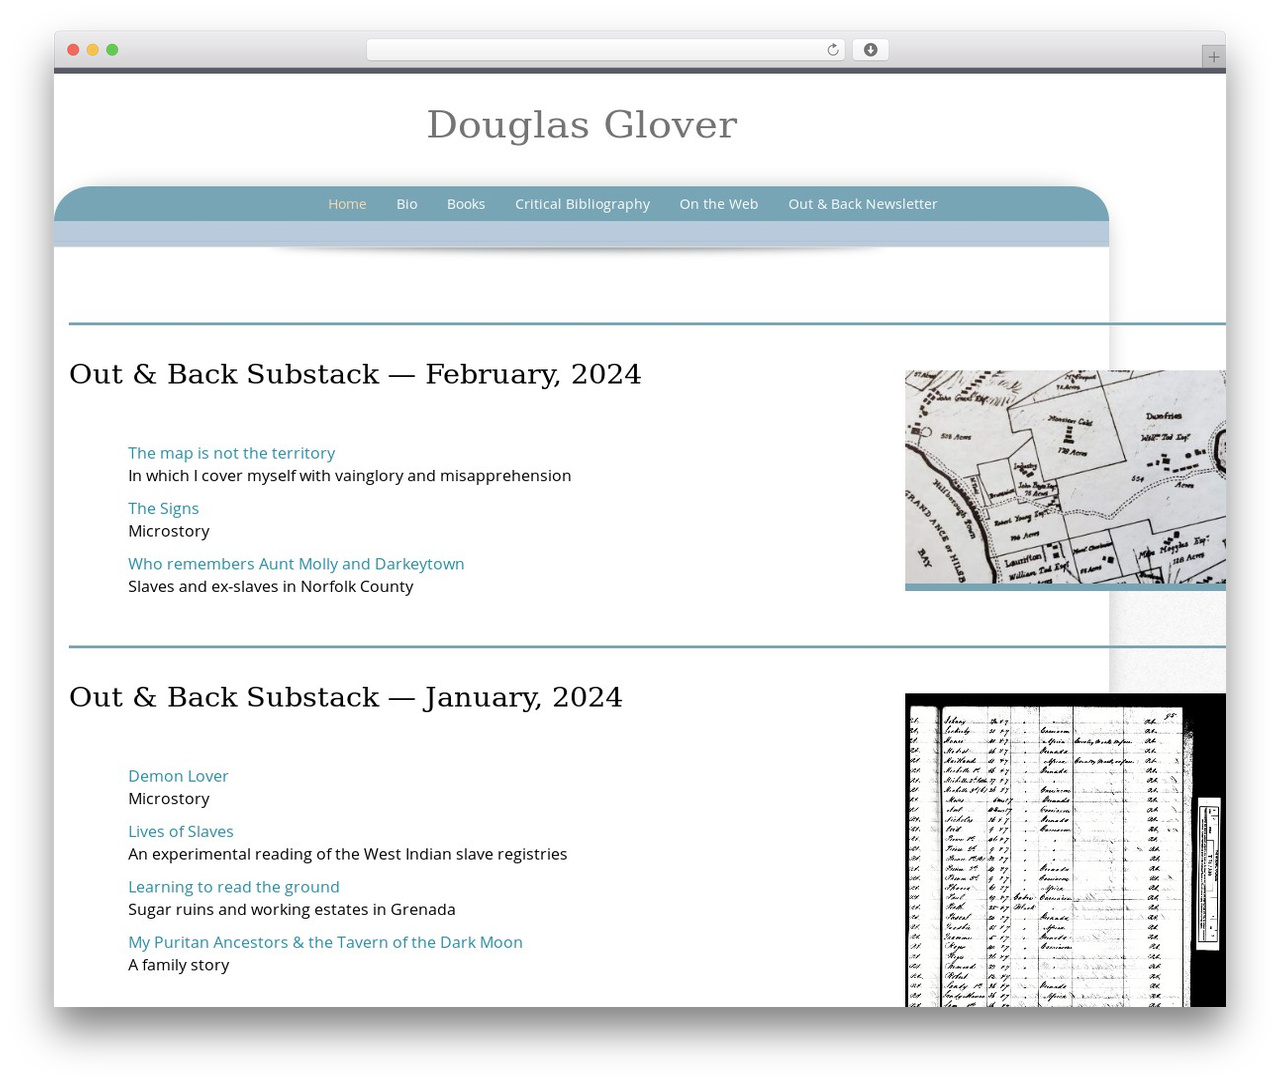
Task: Click the browser address bar
Action: click(605, 50)
